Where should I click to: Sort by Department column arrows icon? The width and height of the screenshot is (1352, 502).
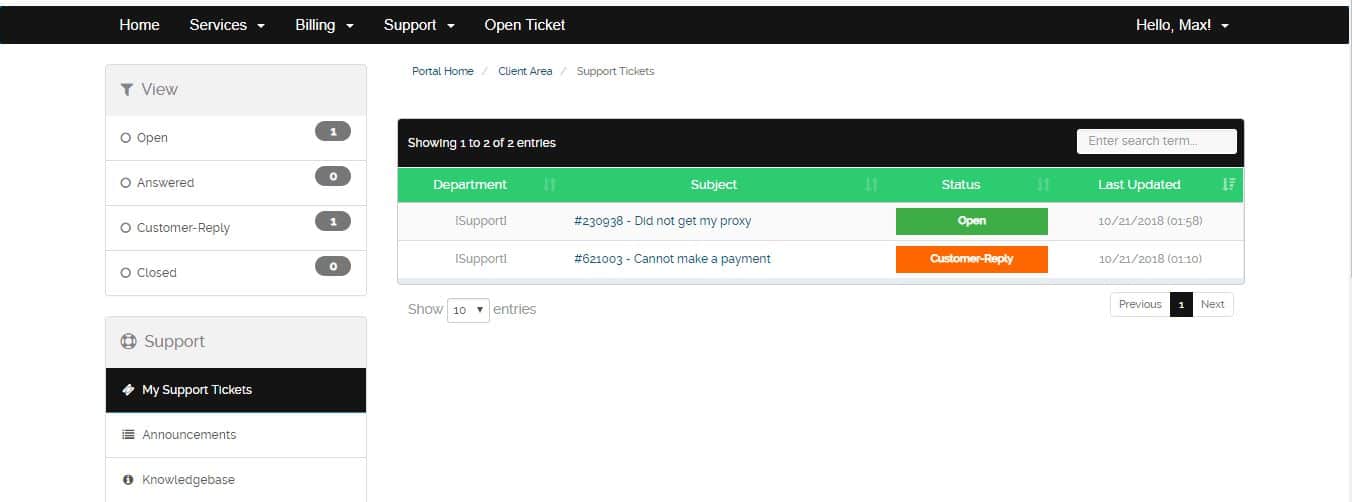coord(549,185)
